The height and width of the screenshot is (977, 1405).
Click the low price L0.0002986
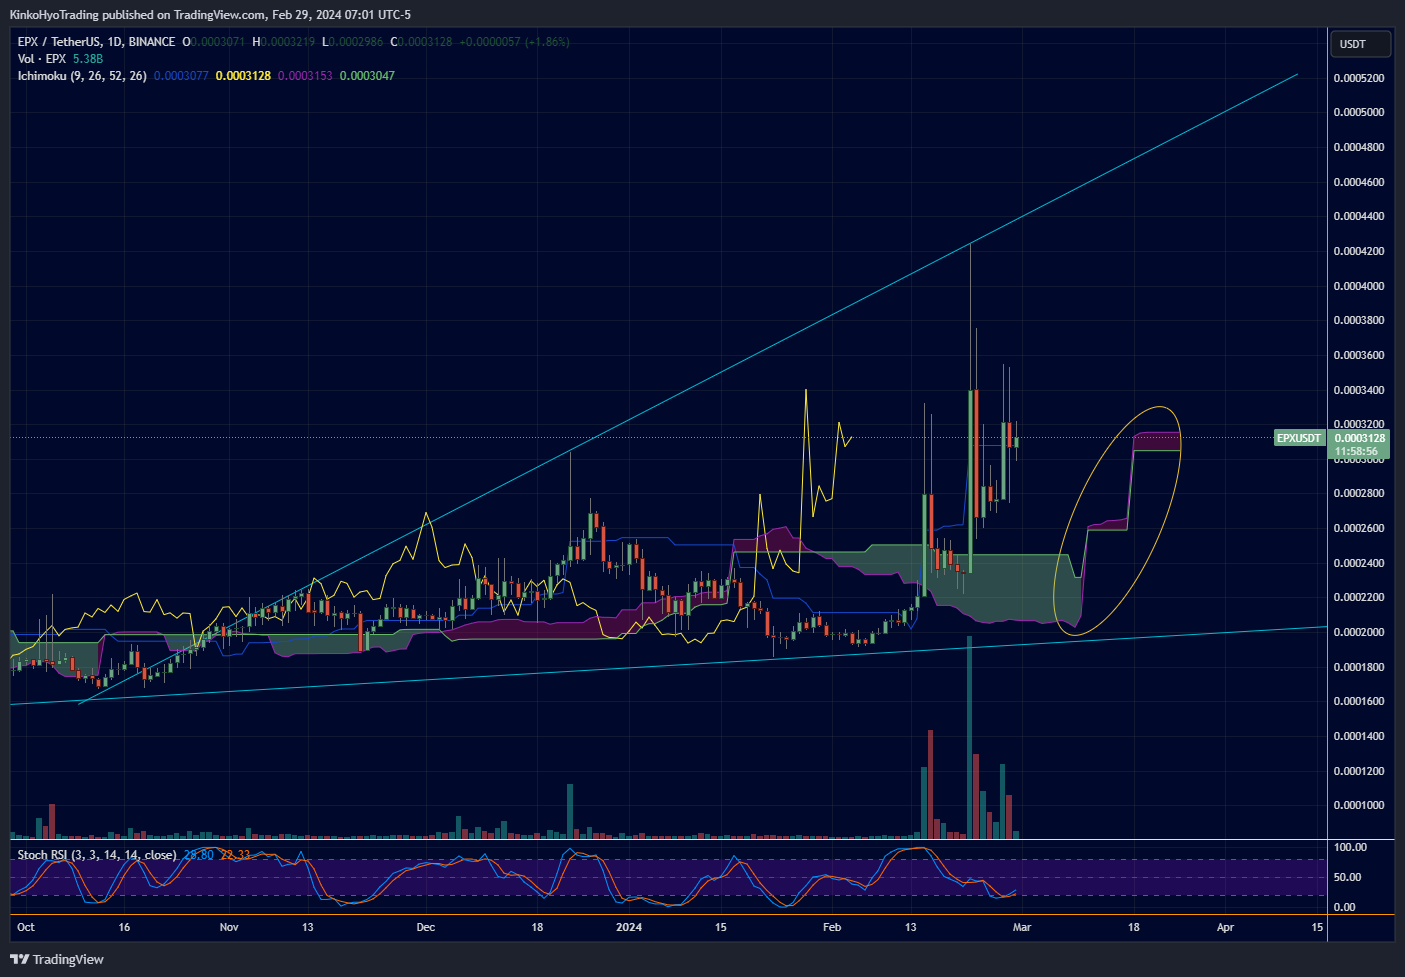tap(352, 42)
